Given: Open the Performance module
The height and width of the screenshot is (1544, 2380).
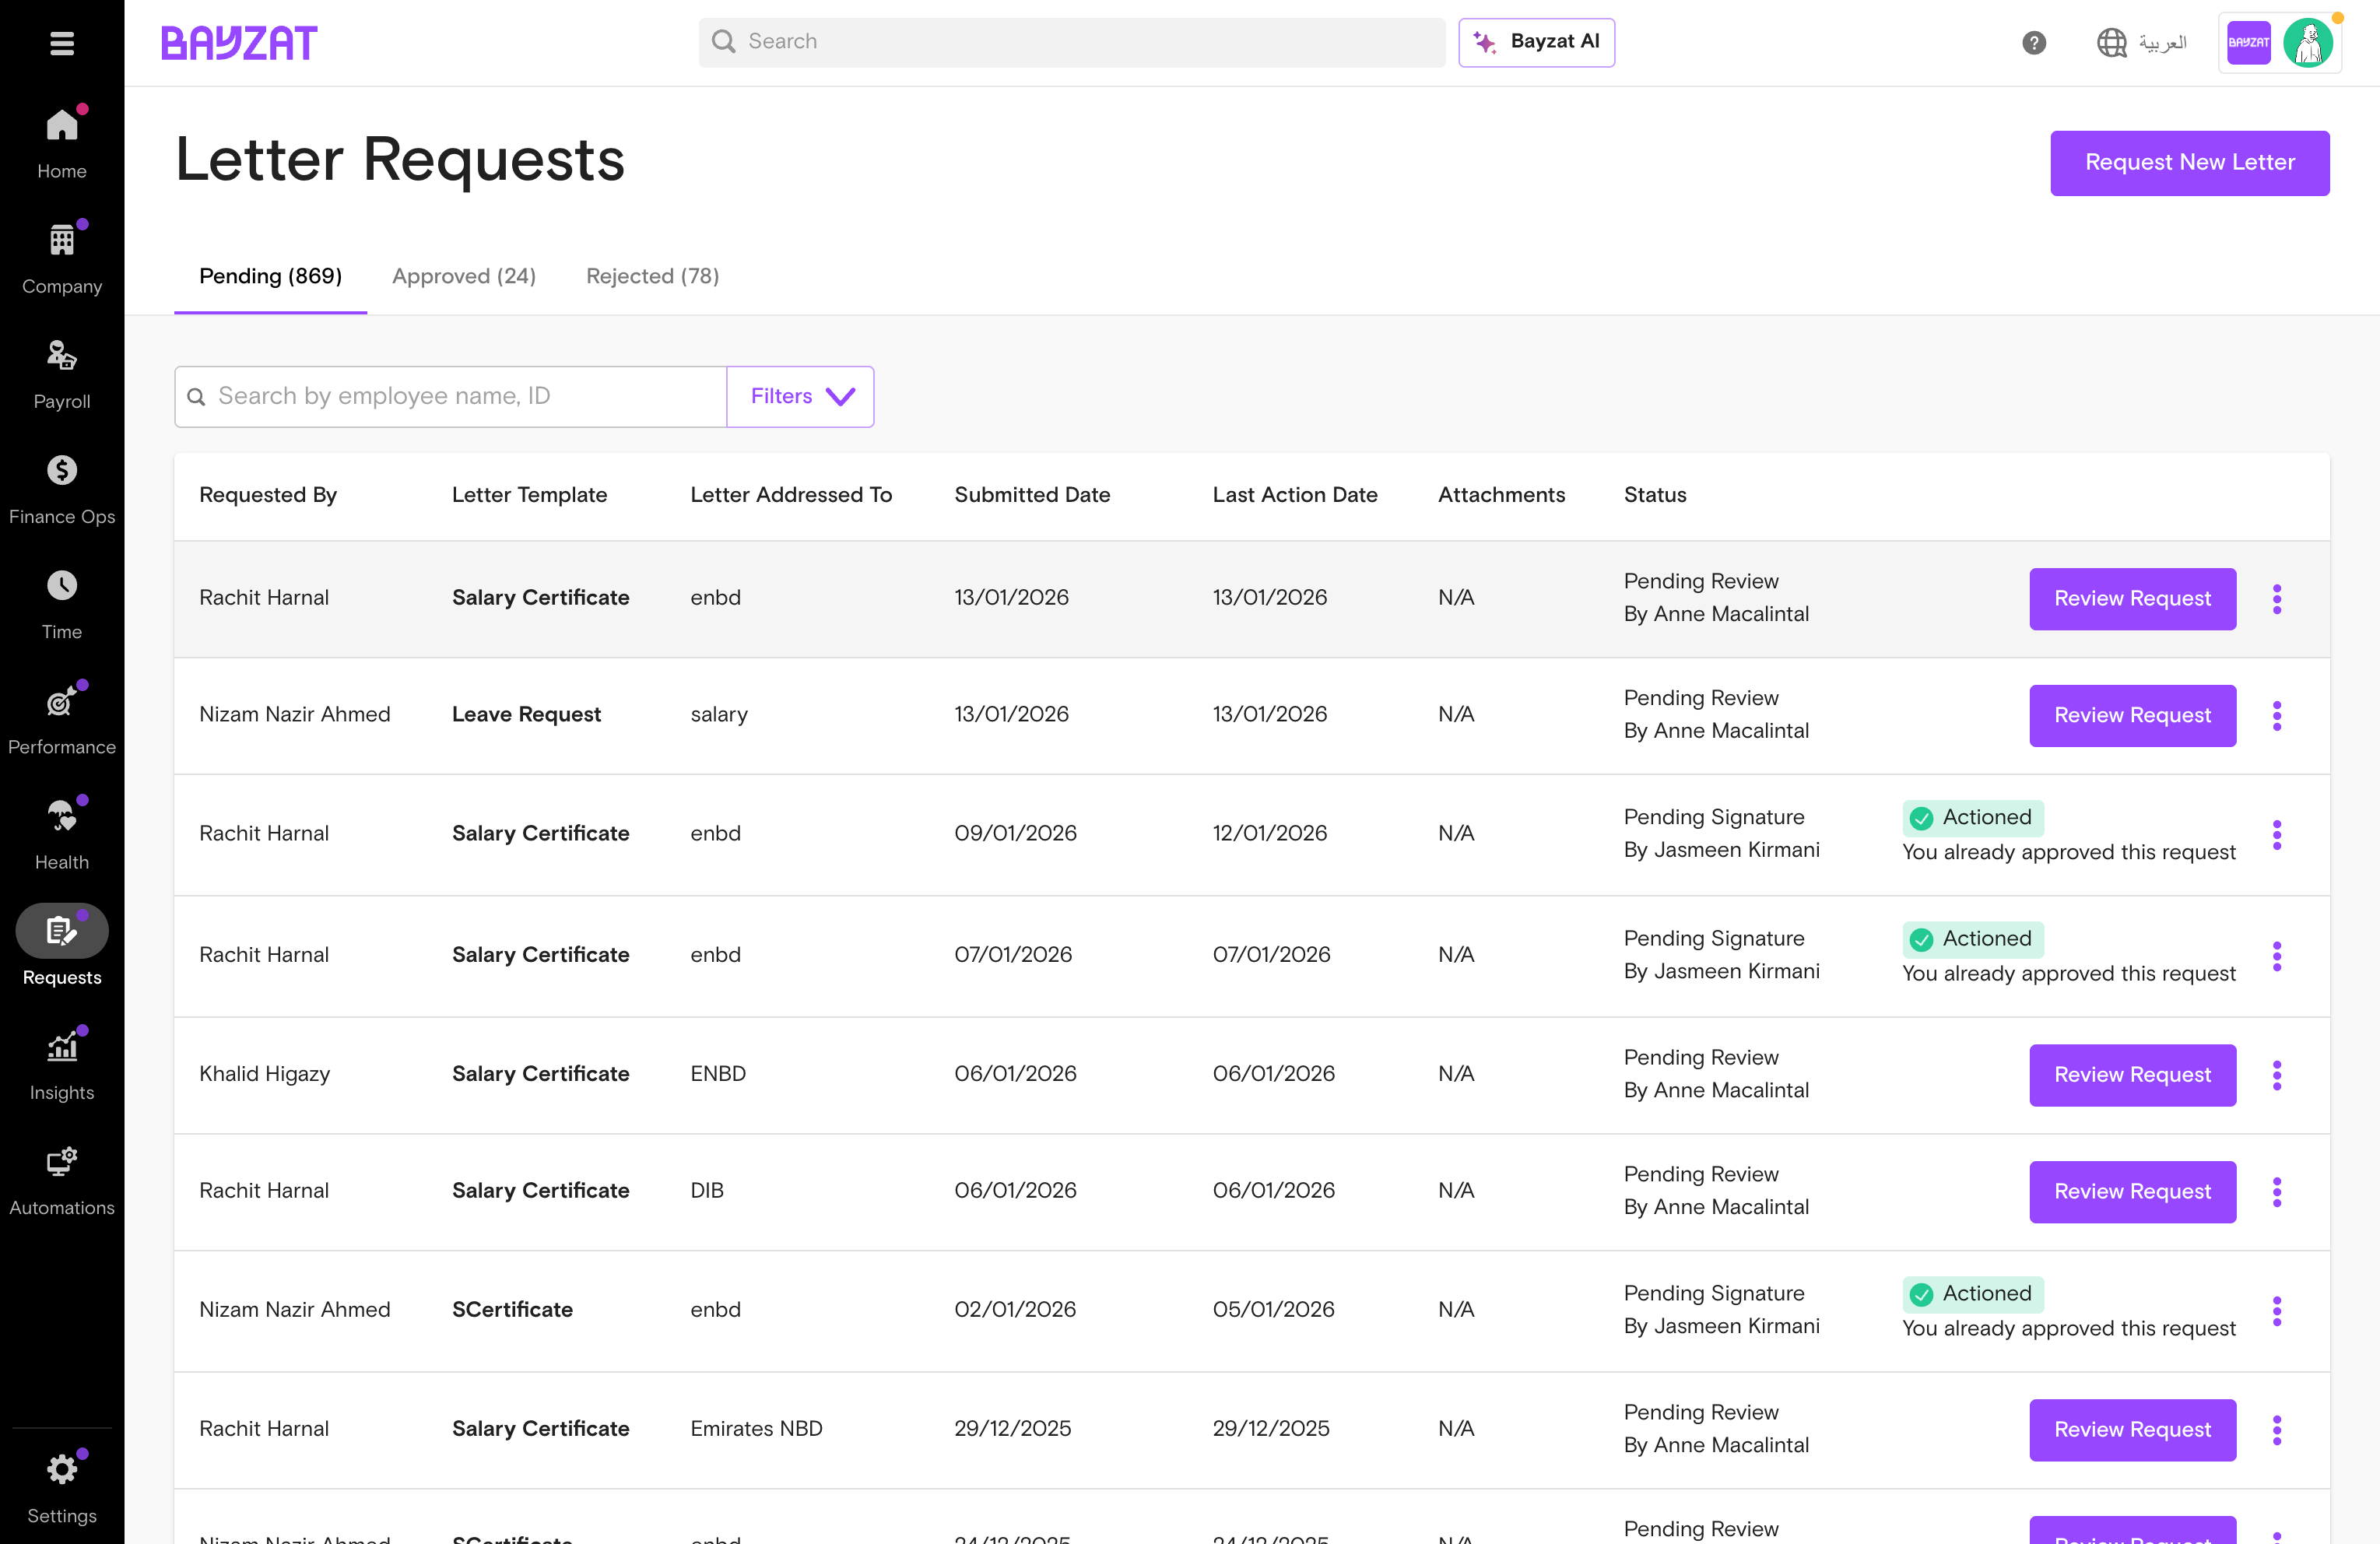Looking at the screenshot, I should click(62, 719).
